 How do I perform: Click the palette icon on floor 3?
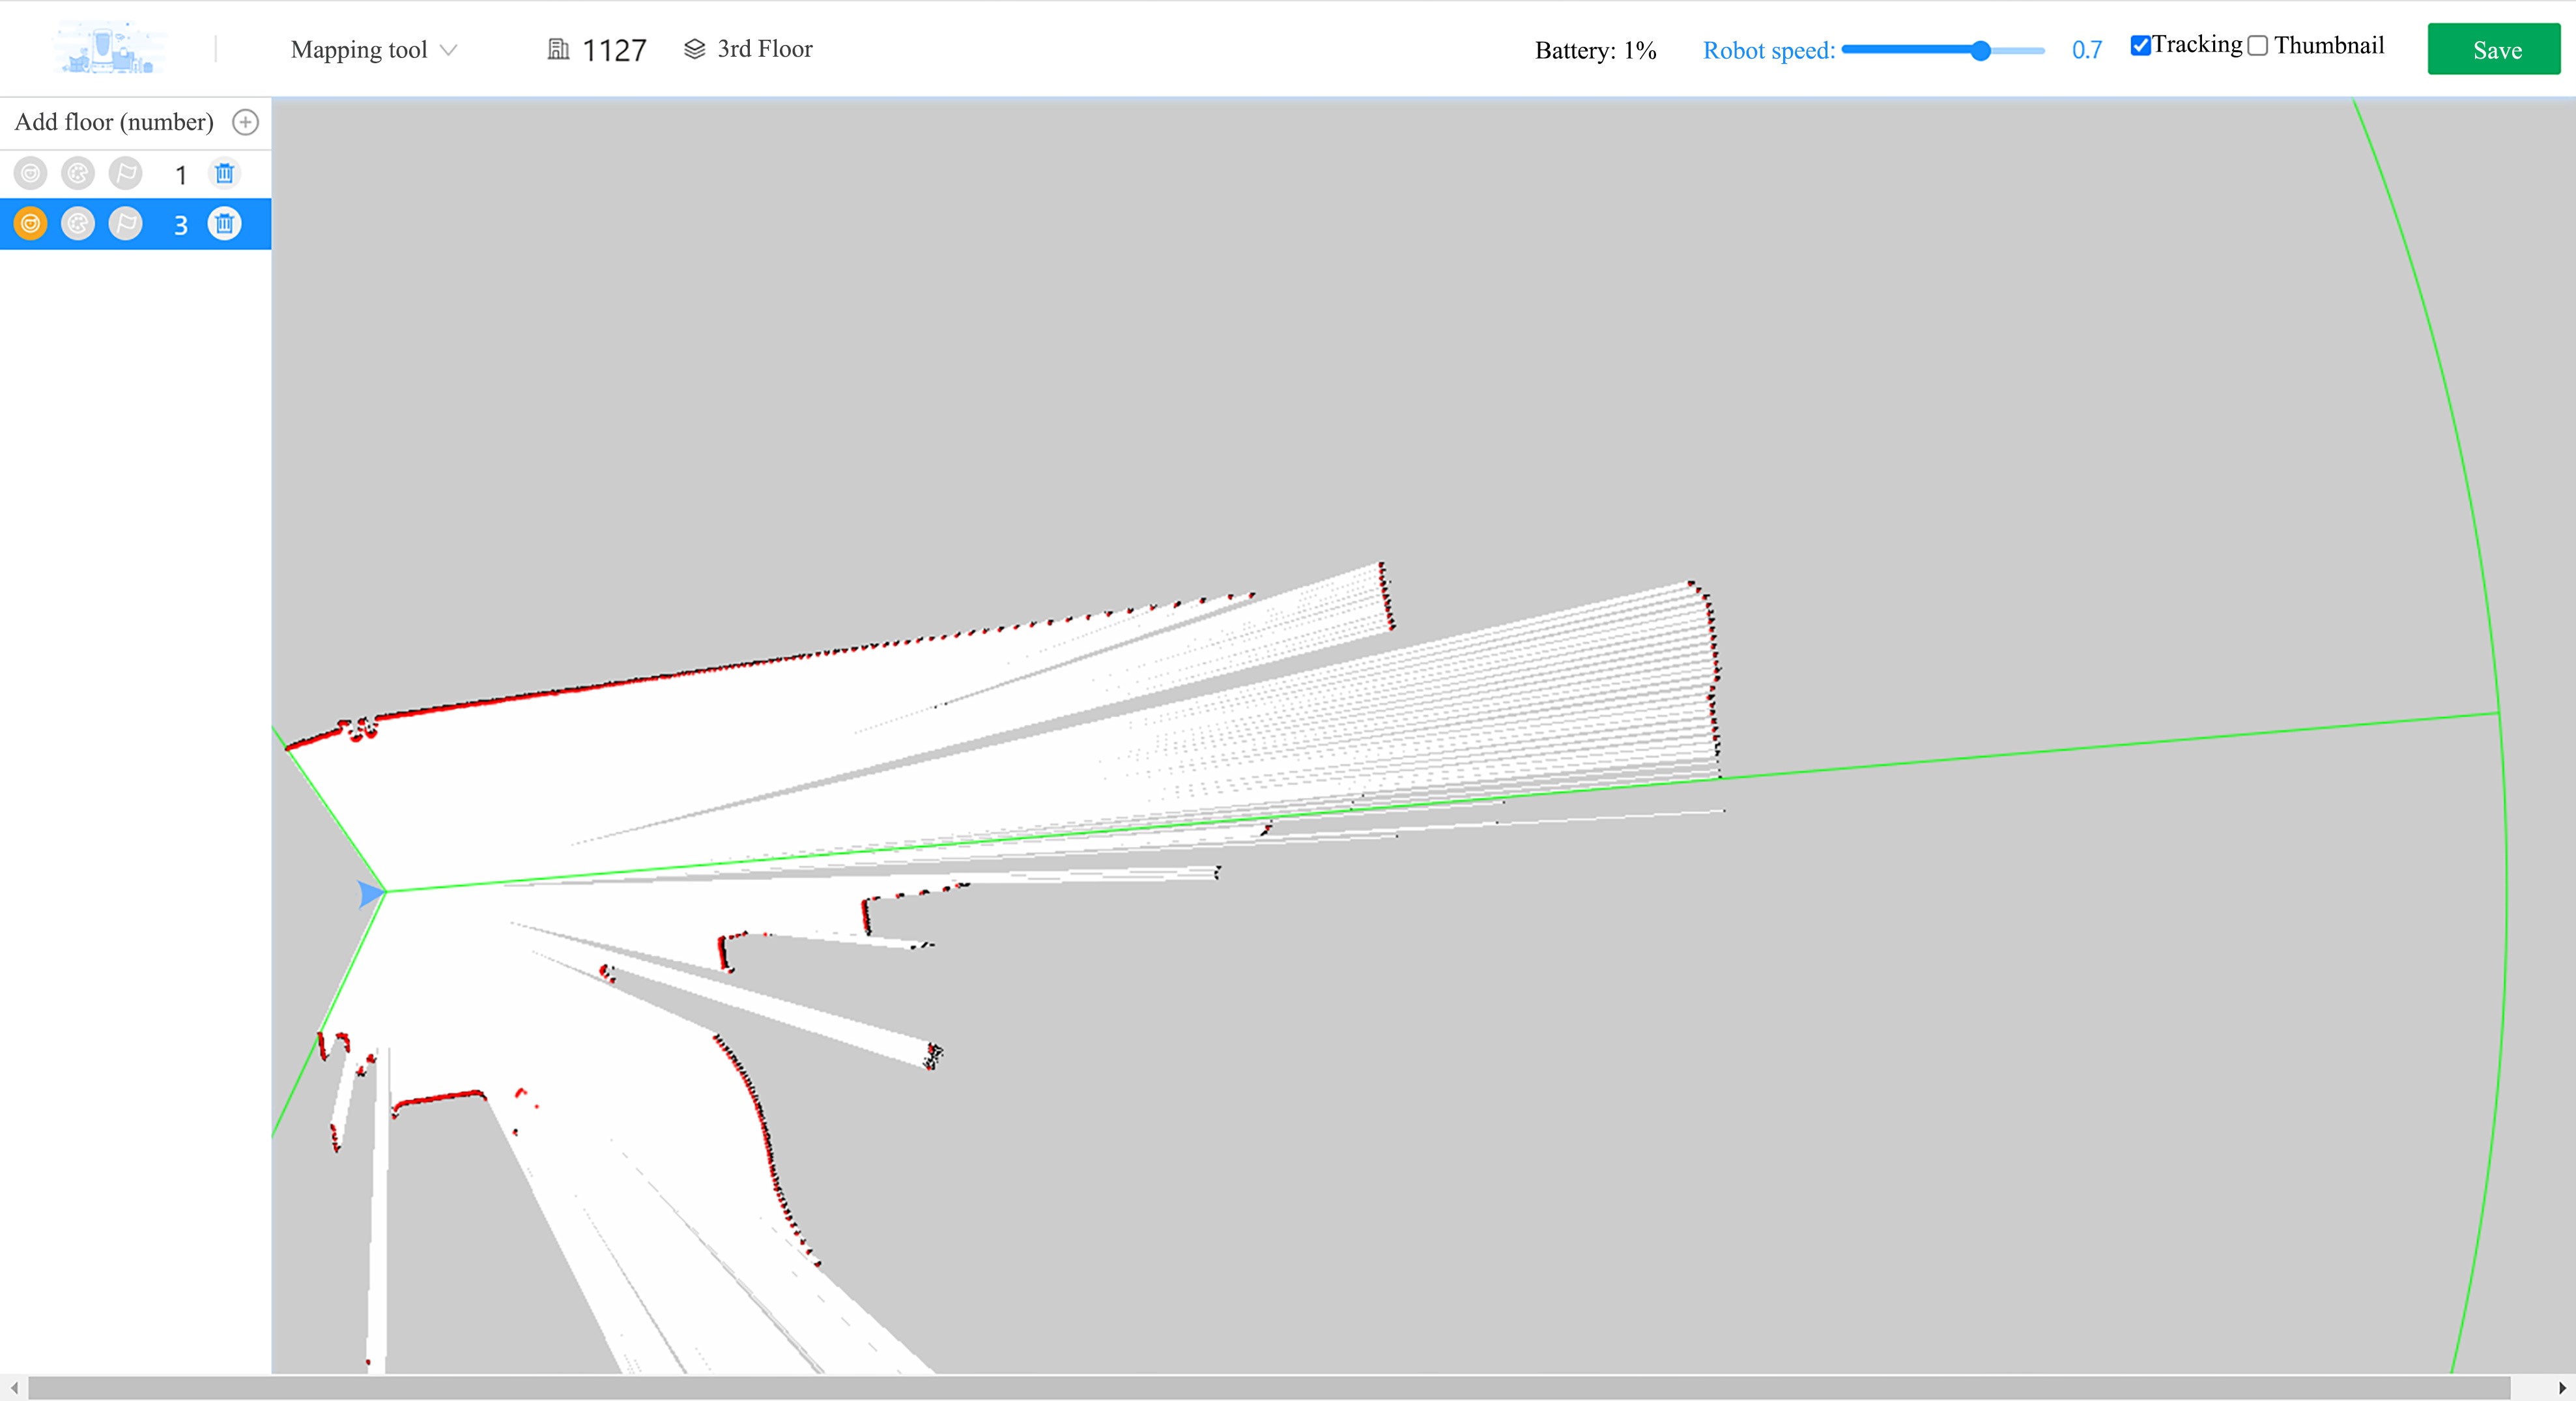click(78, 223)
